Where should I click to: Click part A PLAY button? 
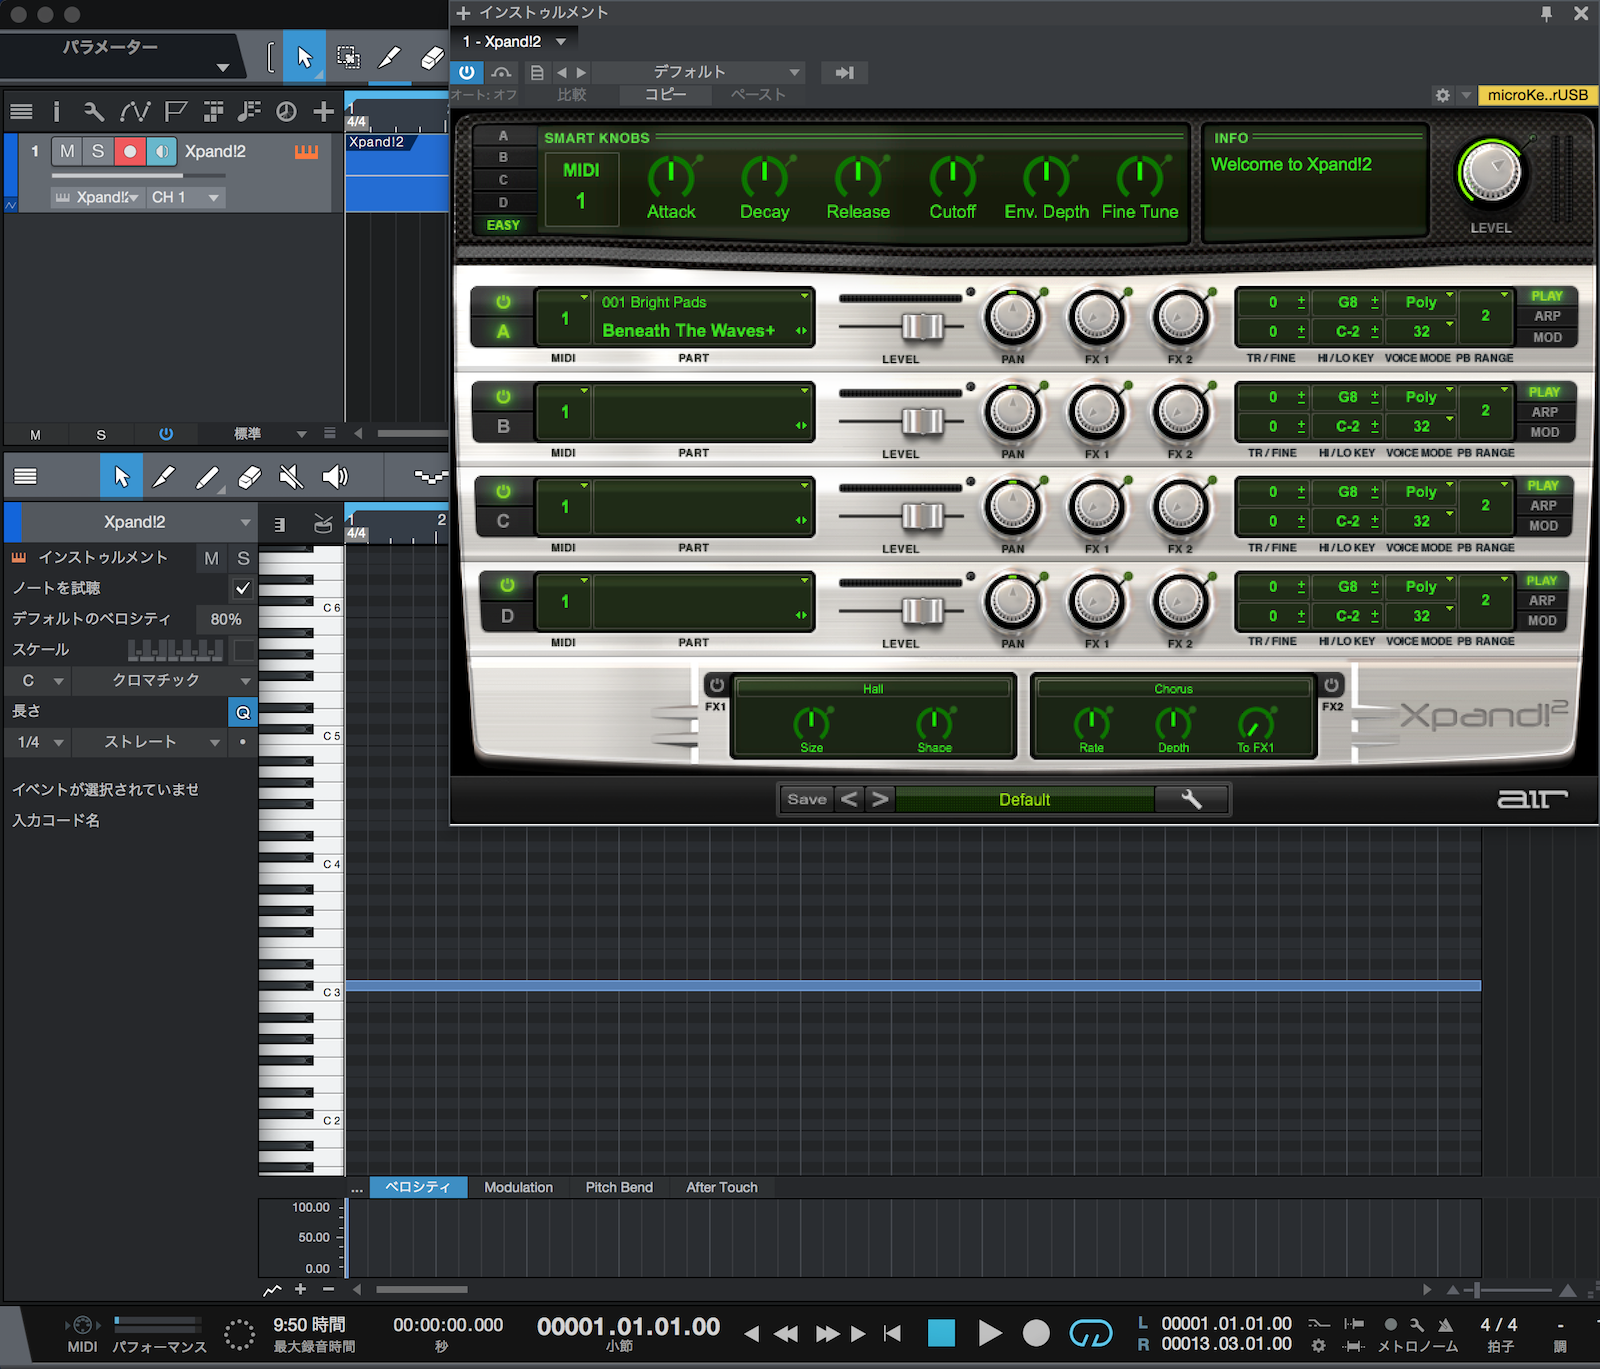[x=1546, y=296]
